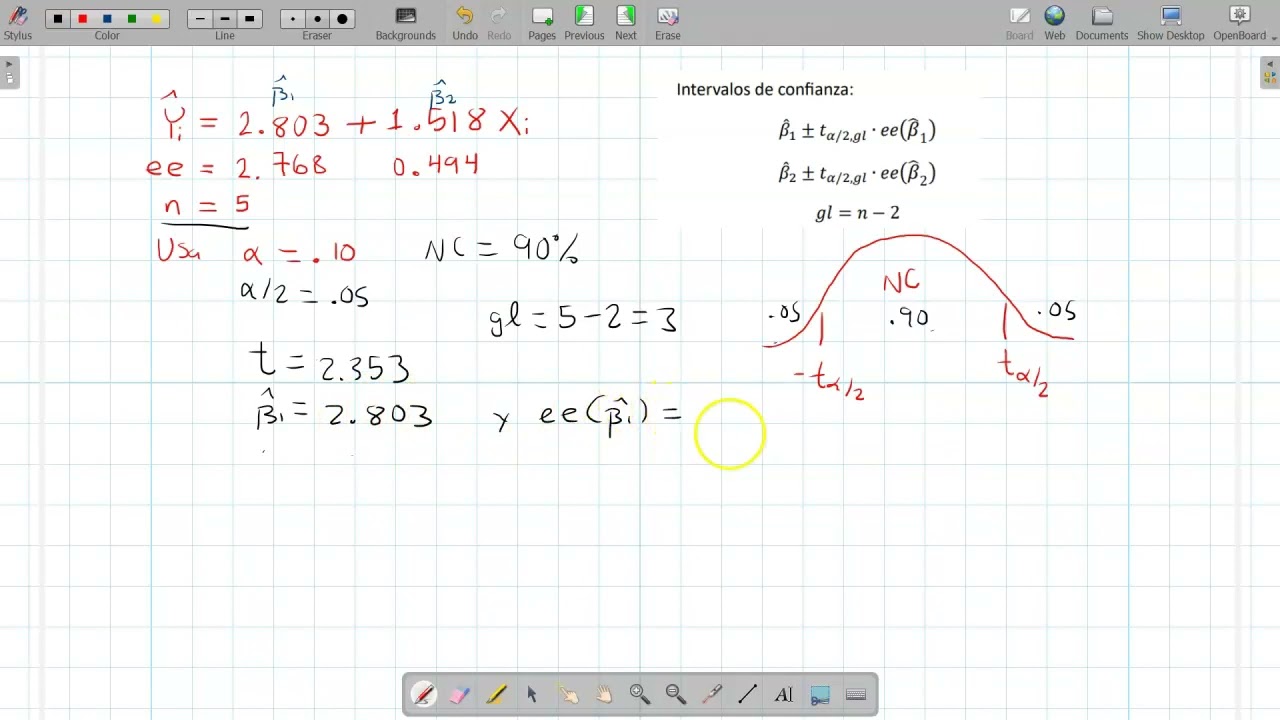
Task: Select the Capture screen region tool
Action: (820, 694)
